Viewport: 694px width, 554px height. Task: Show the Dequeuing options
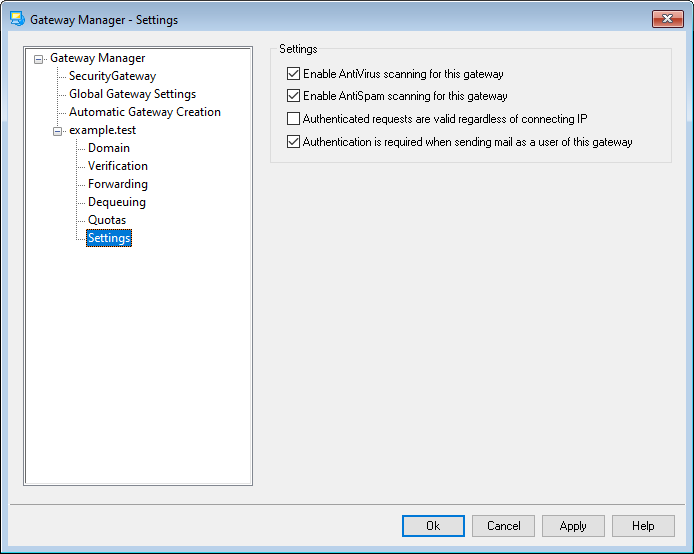116,202
